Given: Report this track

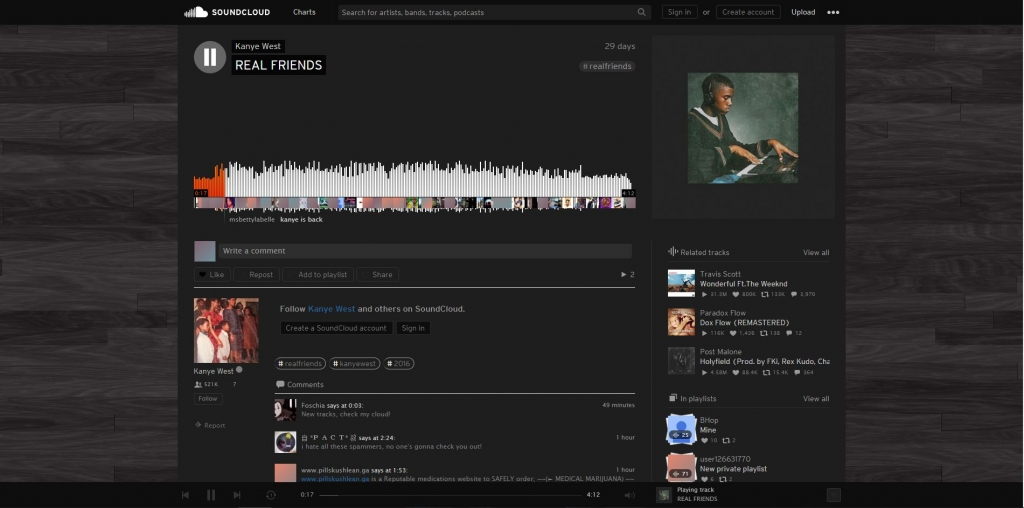Looking at the screenshot, I should [210, 425].
